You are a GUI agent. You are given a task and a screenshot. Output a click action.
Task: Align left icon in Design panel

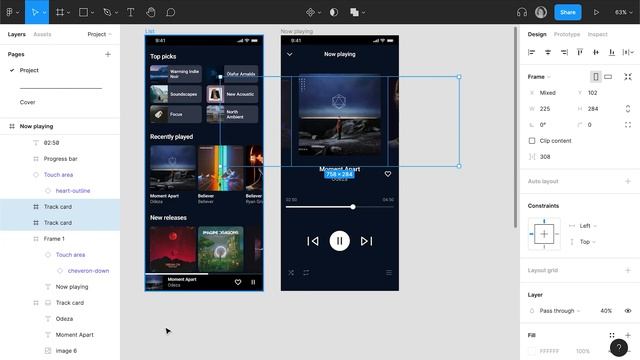(x=531, y=52)
